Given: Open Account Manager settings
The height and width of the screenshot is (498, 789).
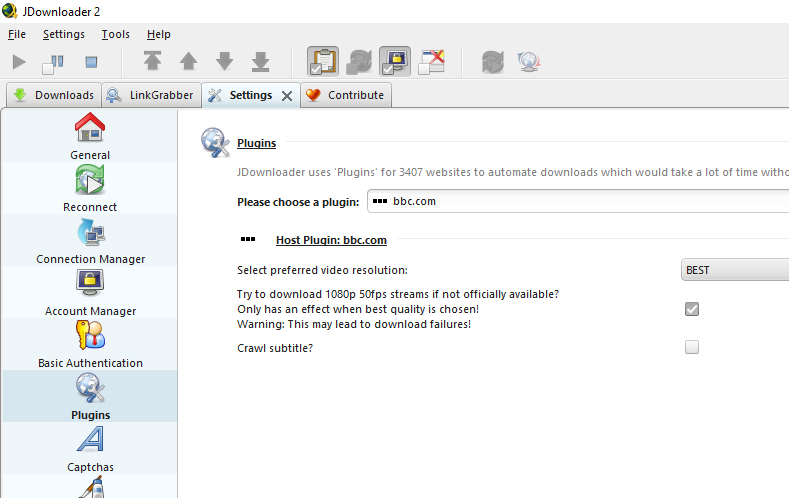Looking at the screenshot, I should click(90, 292).
